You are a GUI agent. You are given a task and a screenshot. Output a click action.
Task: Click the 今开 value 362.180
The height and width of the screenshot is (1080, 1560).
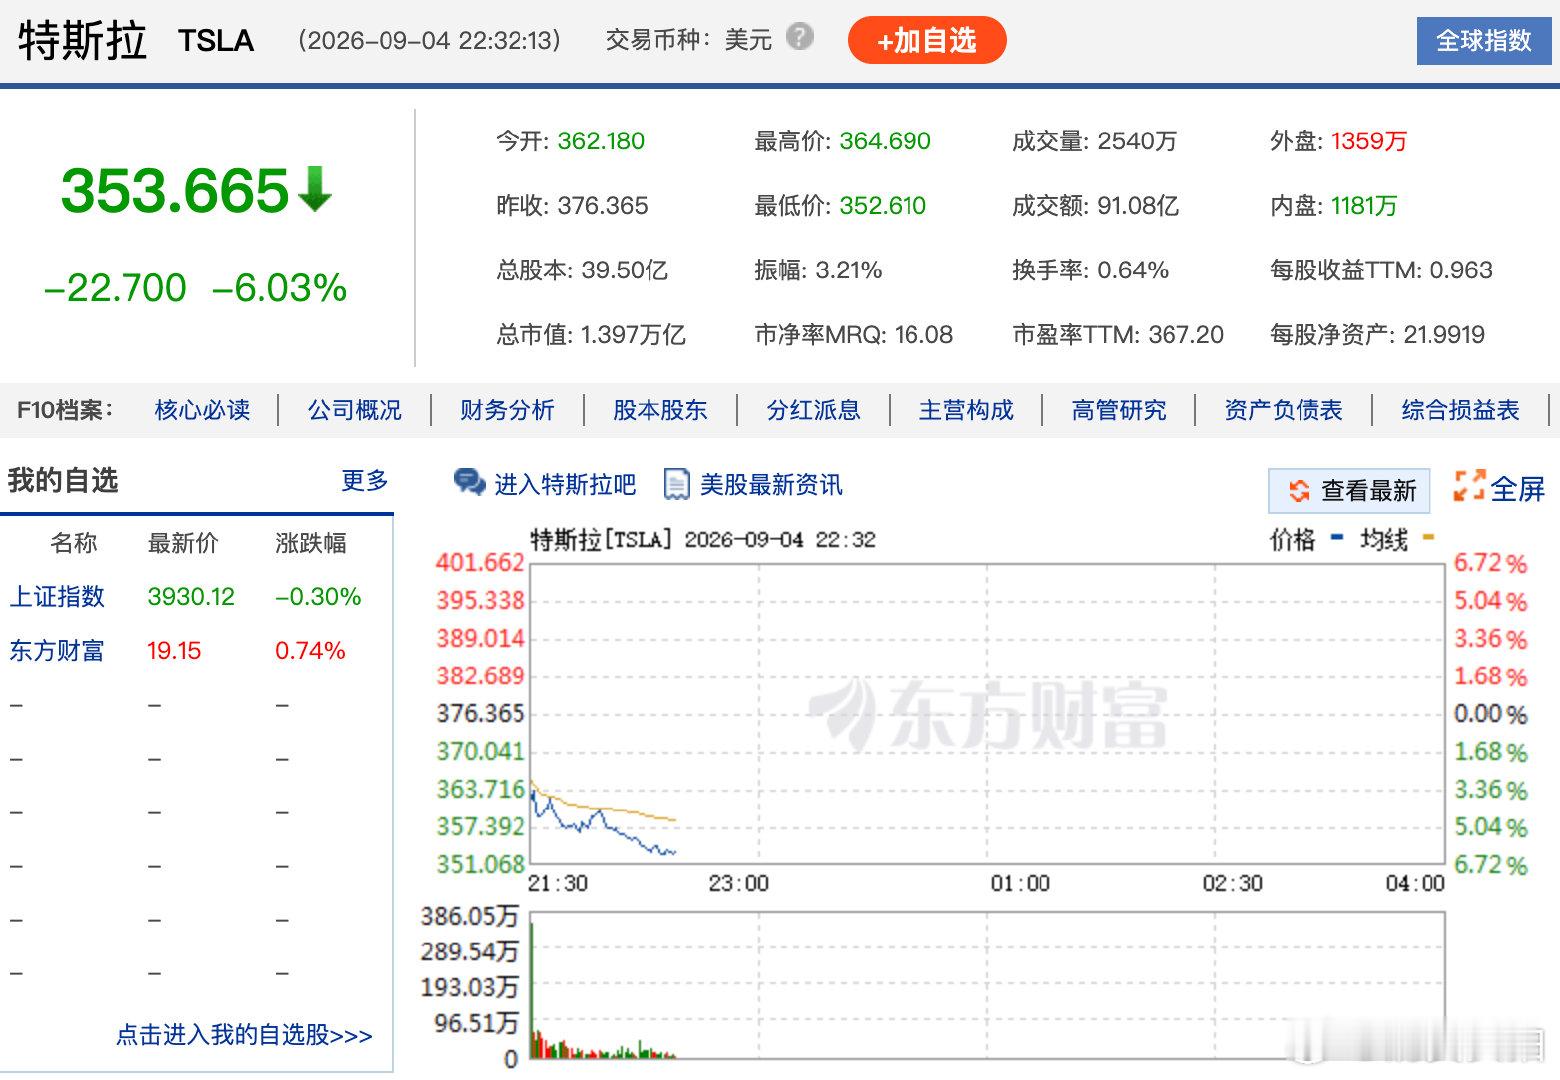(x=601, y=141)
